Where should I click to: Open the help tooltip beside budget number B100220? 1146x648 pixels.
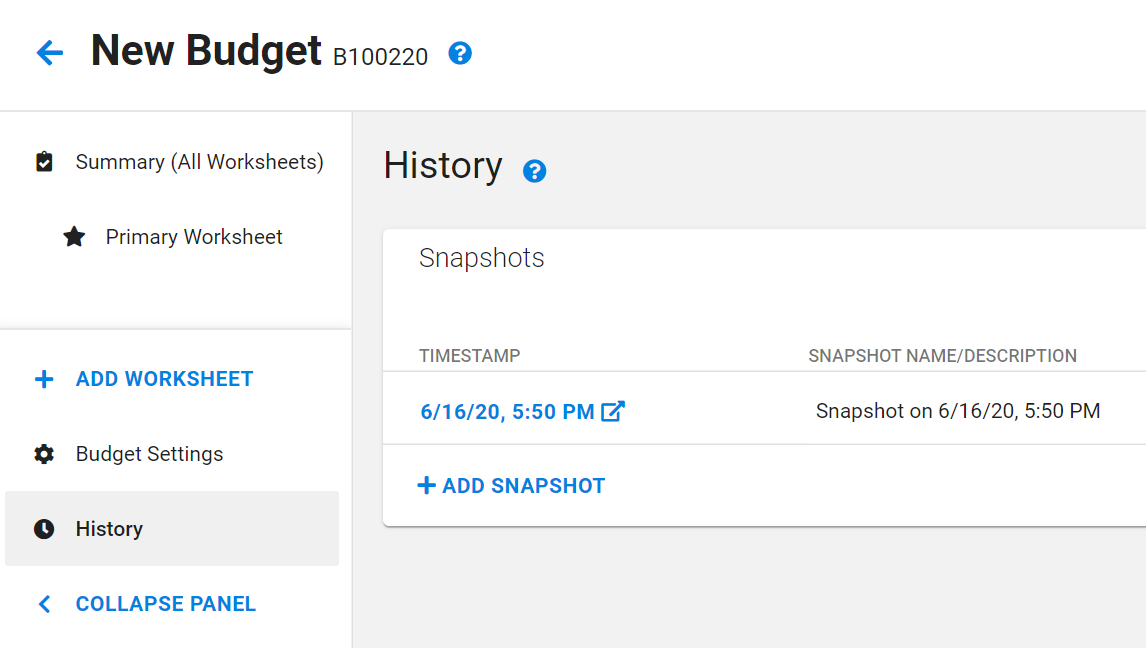click(459, 55)
